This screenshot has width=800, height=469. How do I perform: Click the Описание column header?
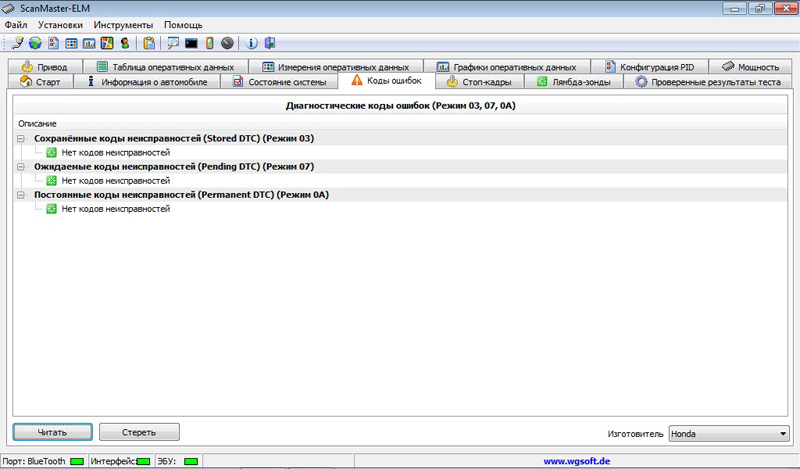[37, 124]
